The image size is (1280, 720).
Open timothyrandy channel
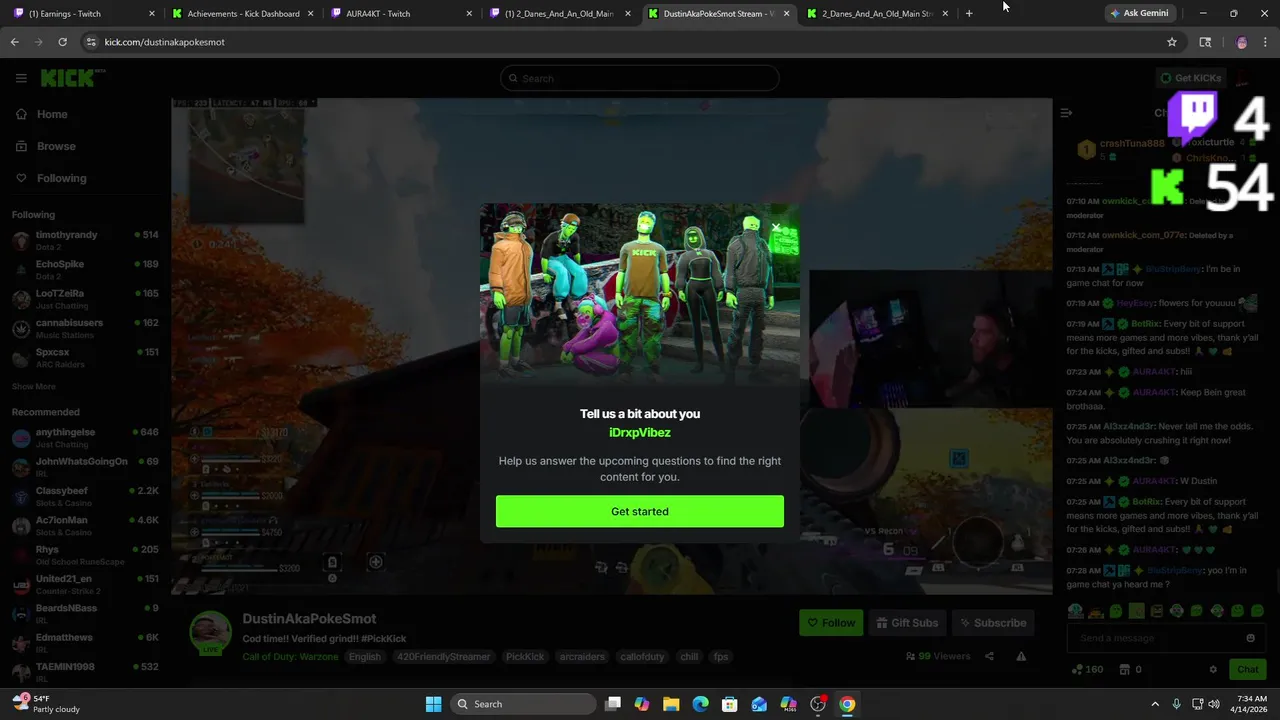(x=85, y=240)
